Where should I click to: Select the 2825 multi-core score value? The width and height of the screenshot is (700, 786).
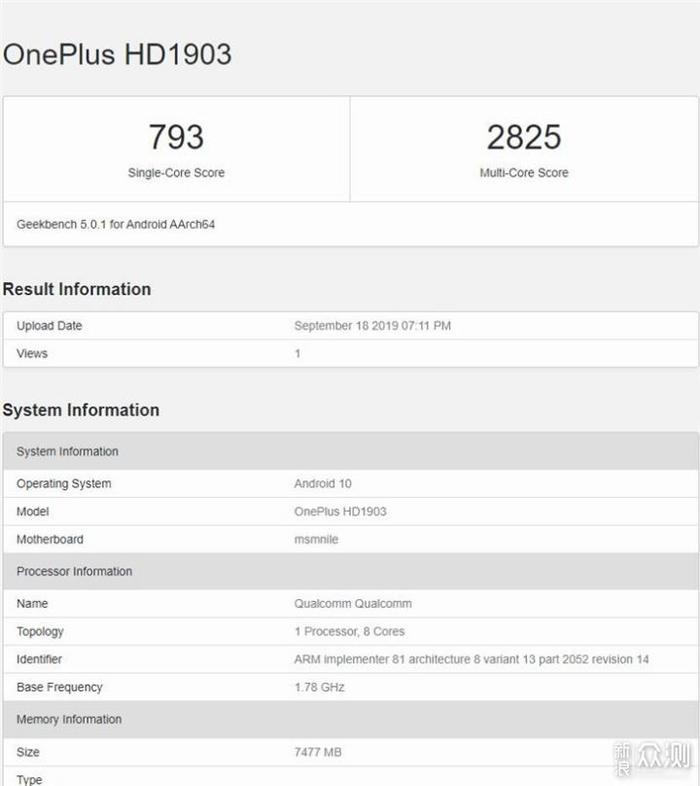pyautogui.click(x=524, y=137)
